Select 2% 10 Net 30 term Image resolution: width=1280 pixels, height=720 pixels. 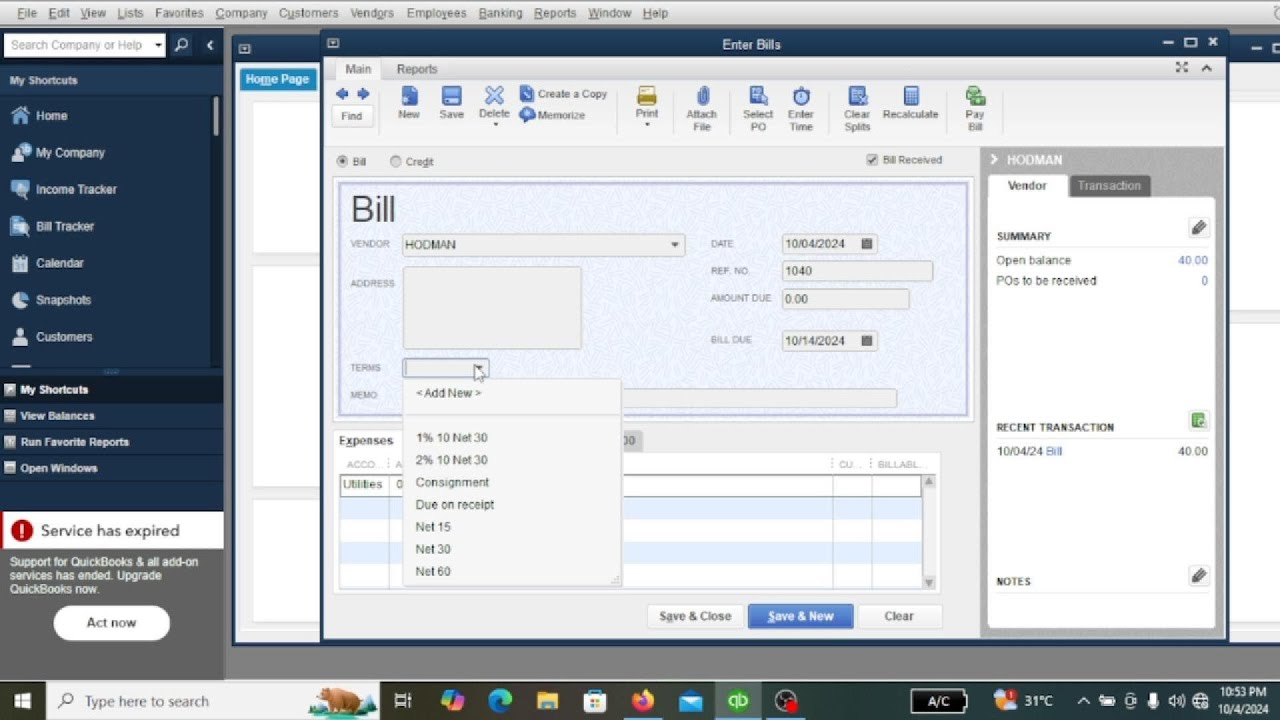451,460
